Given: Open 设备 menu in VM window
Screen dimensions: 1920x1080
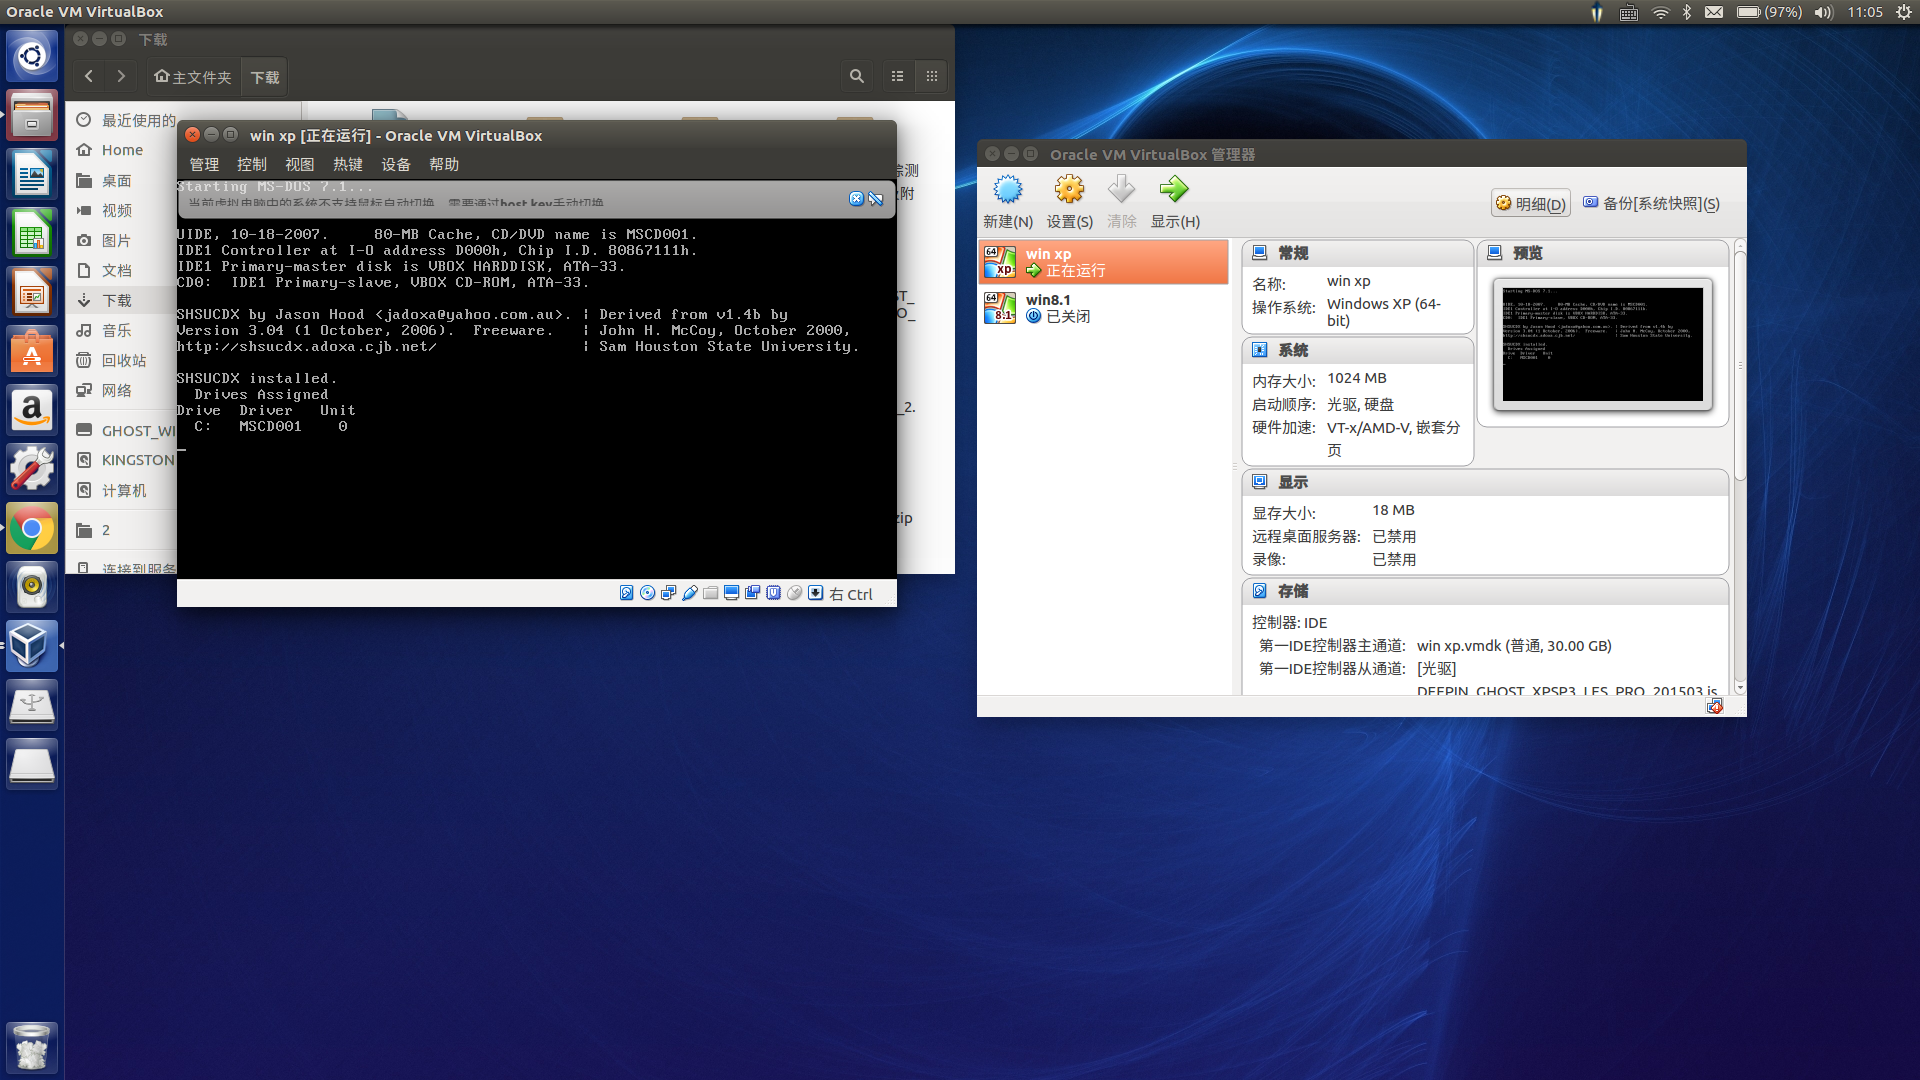Looking at the screenshot, I should pos(396,164).
